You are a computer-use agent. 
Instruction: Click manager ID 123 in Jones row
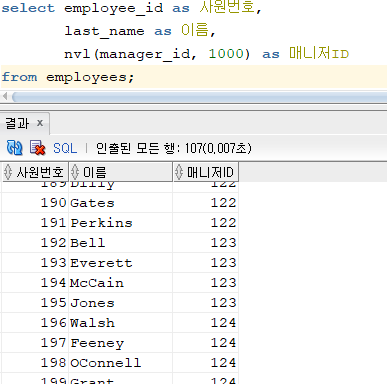click(x=206, y=303)
